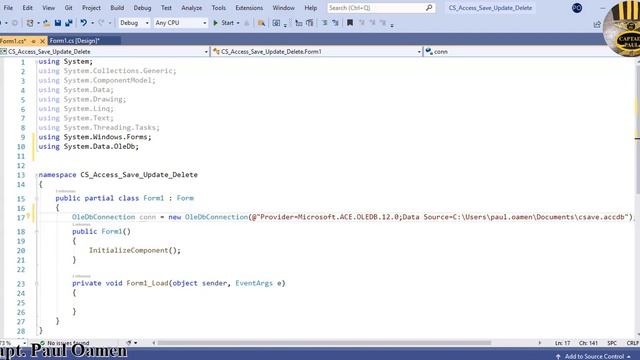
Task: Click the 'Ln: 17' status indicator
Action: point(562,343)
